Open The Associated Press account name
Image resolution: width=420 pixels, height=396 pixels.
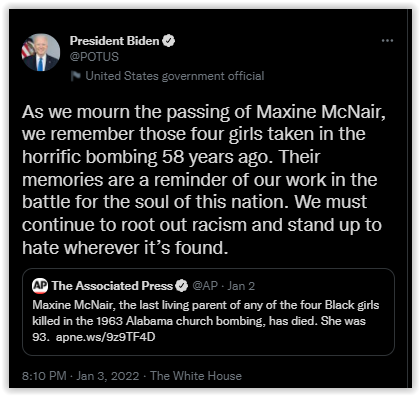[x=112, y=286]
